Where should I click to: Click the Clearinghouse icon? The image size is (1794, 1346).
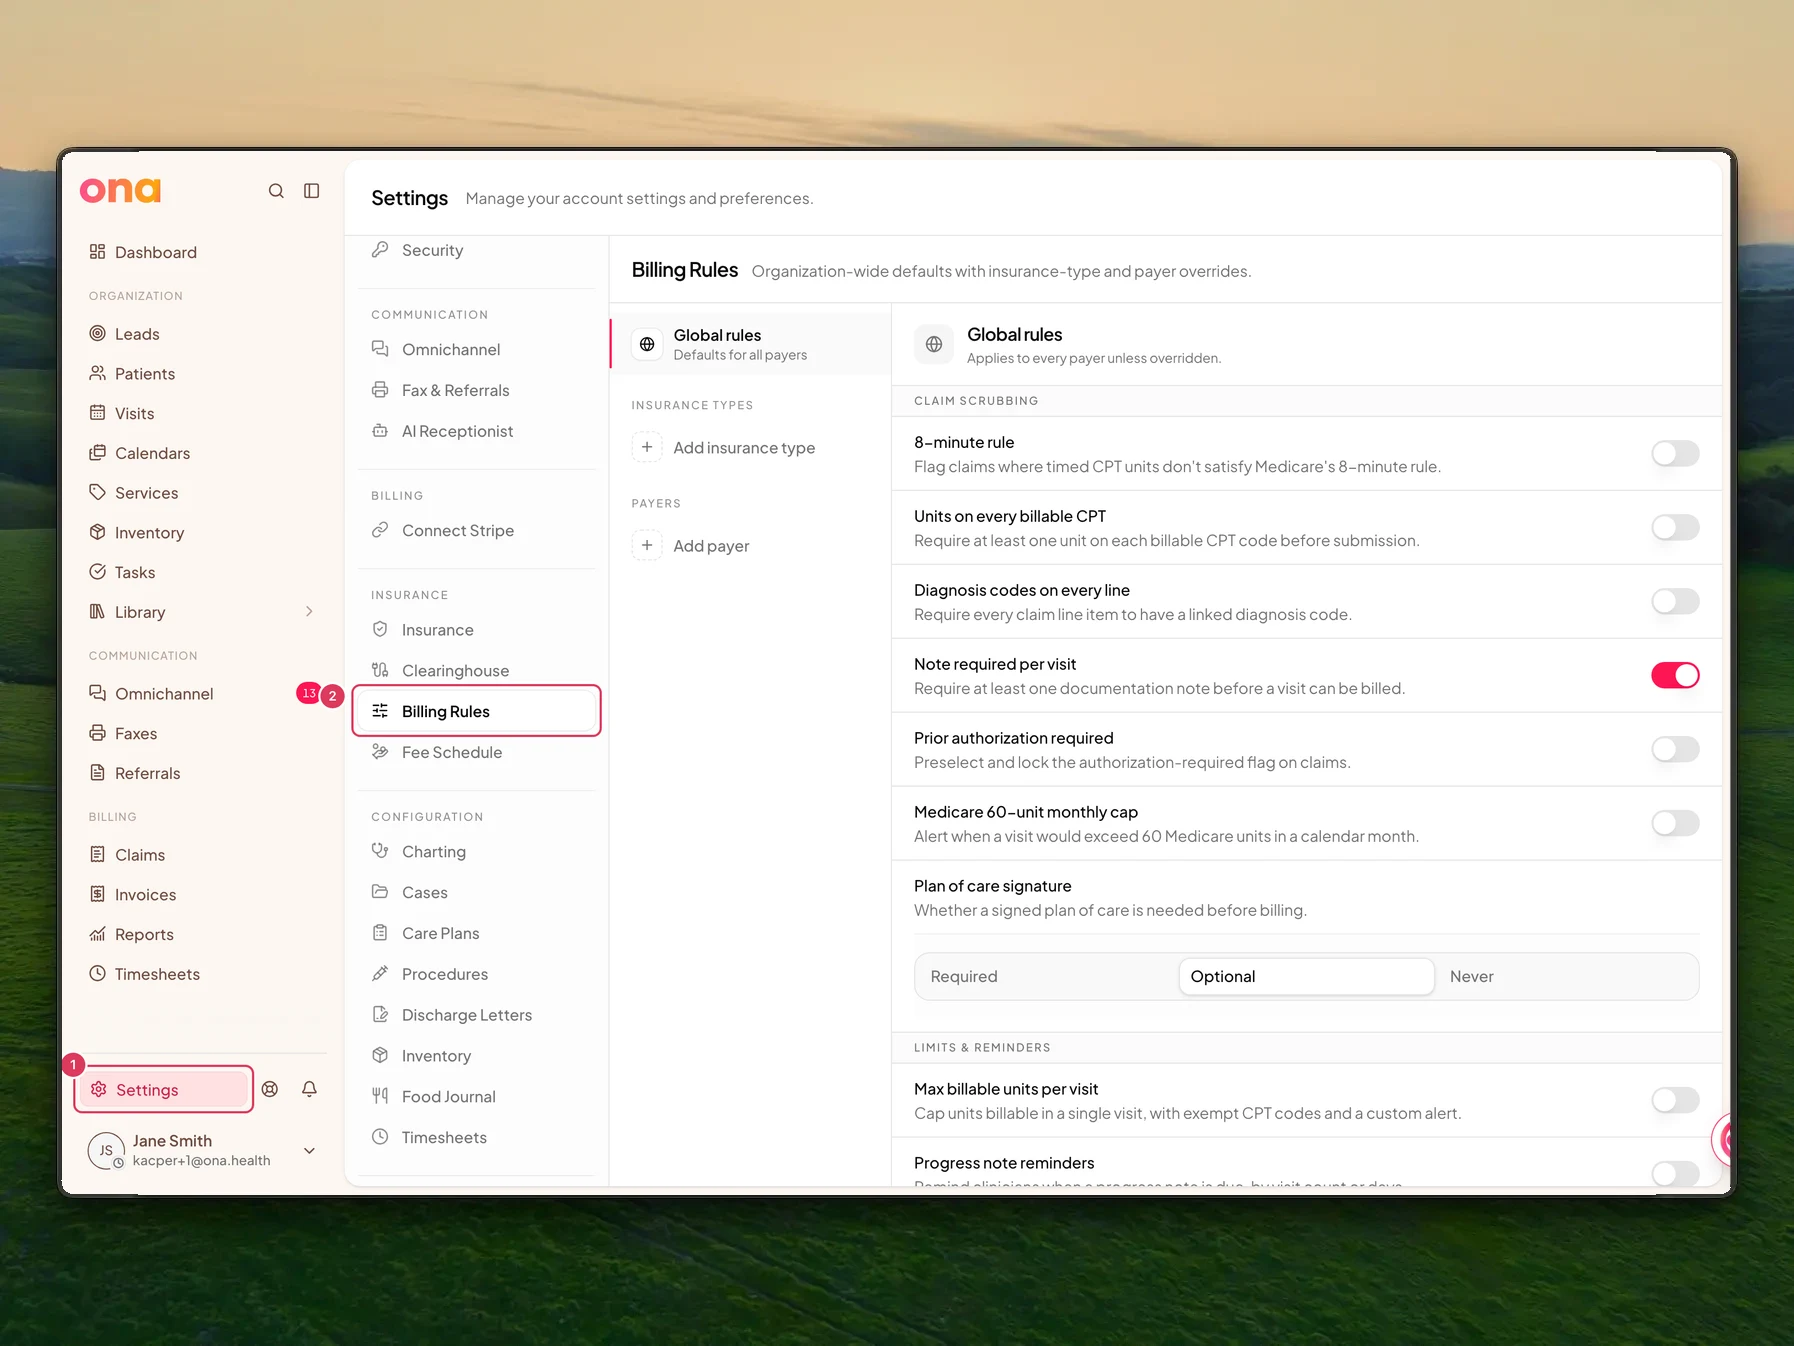380,670
